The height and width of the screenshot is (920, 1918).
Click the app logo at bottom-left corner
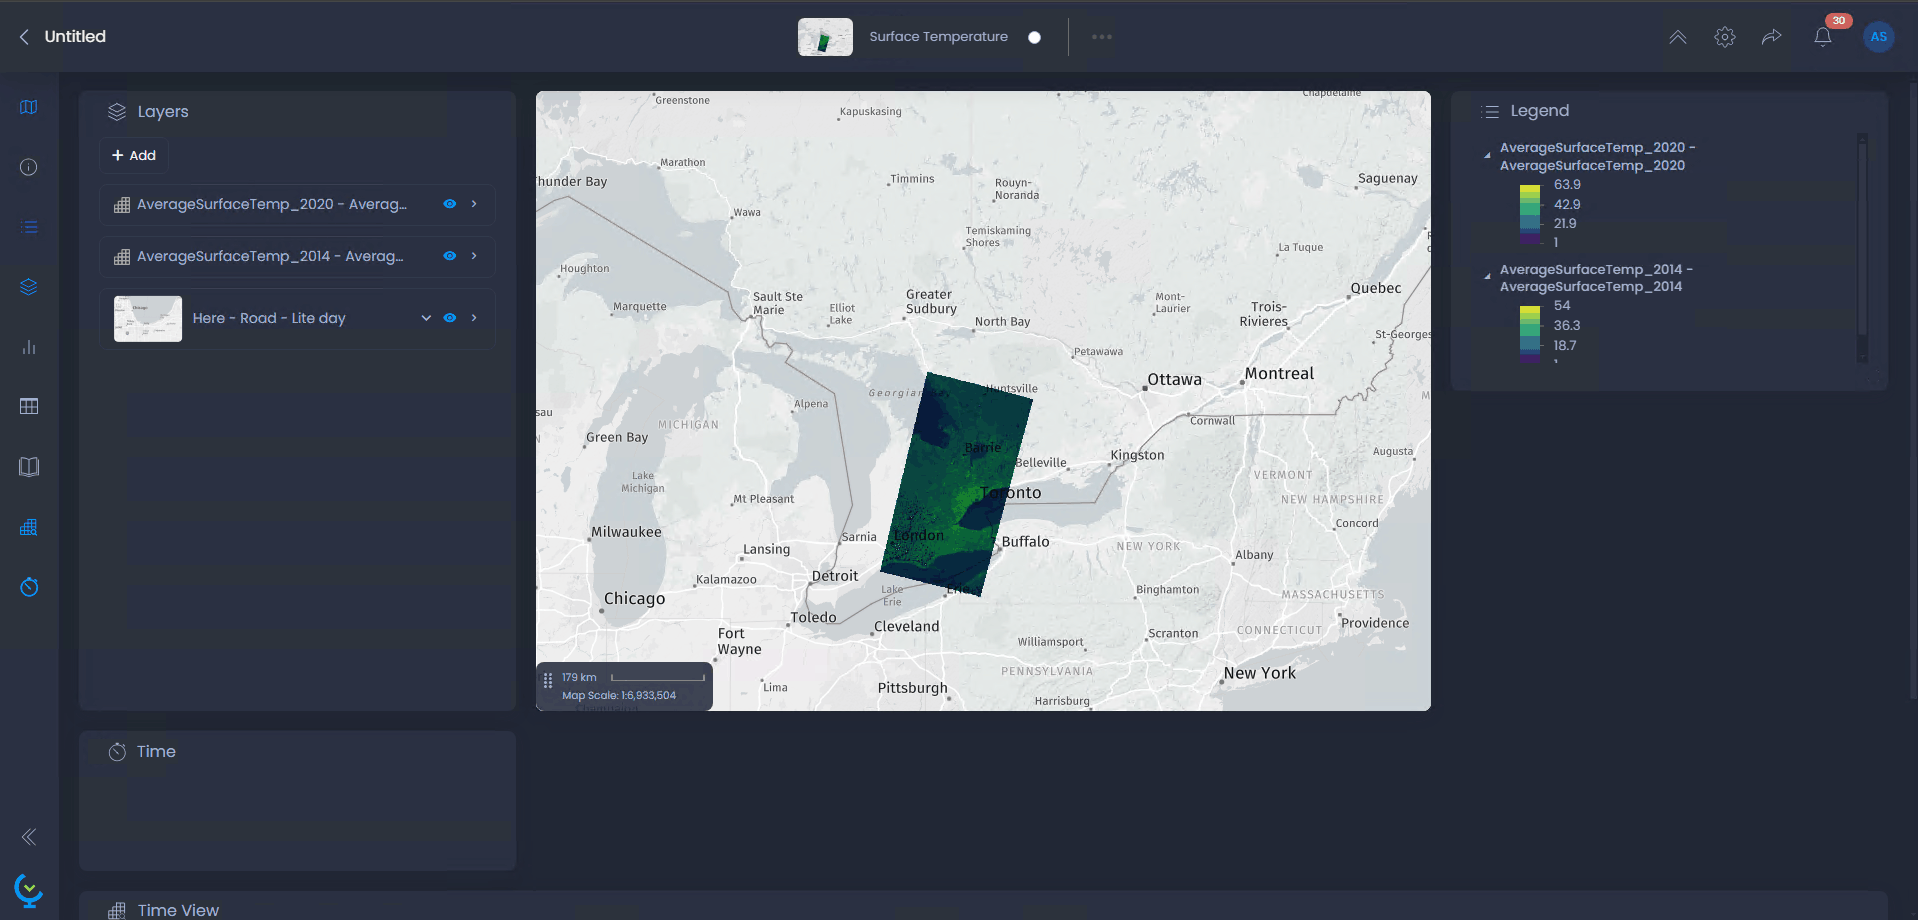point(29,889)
